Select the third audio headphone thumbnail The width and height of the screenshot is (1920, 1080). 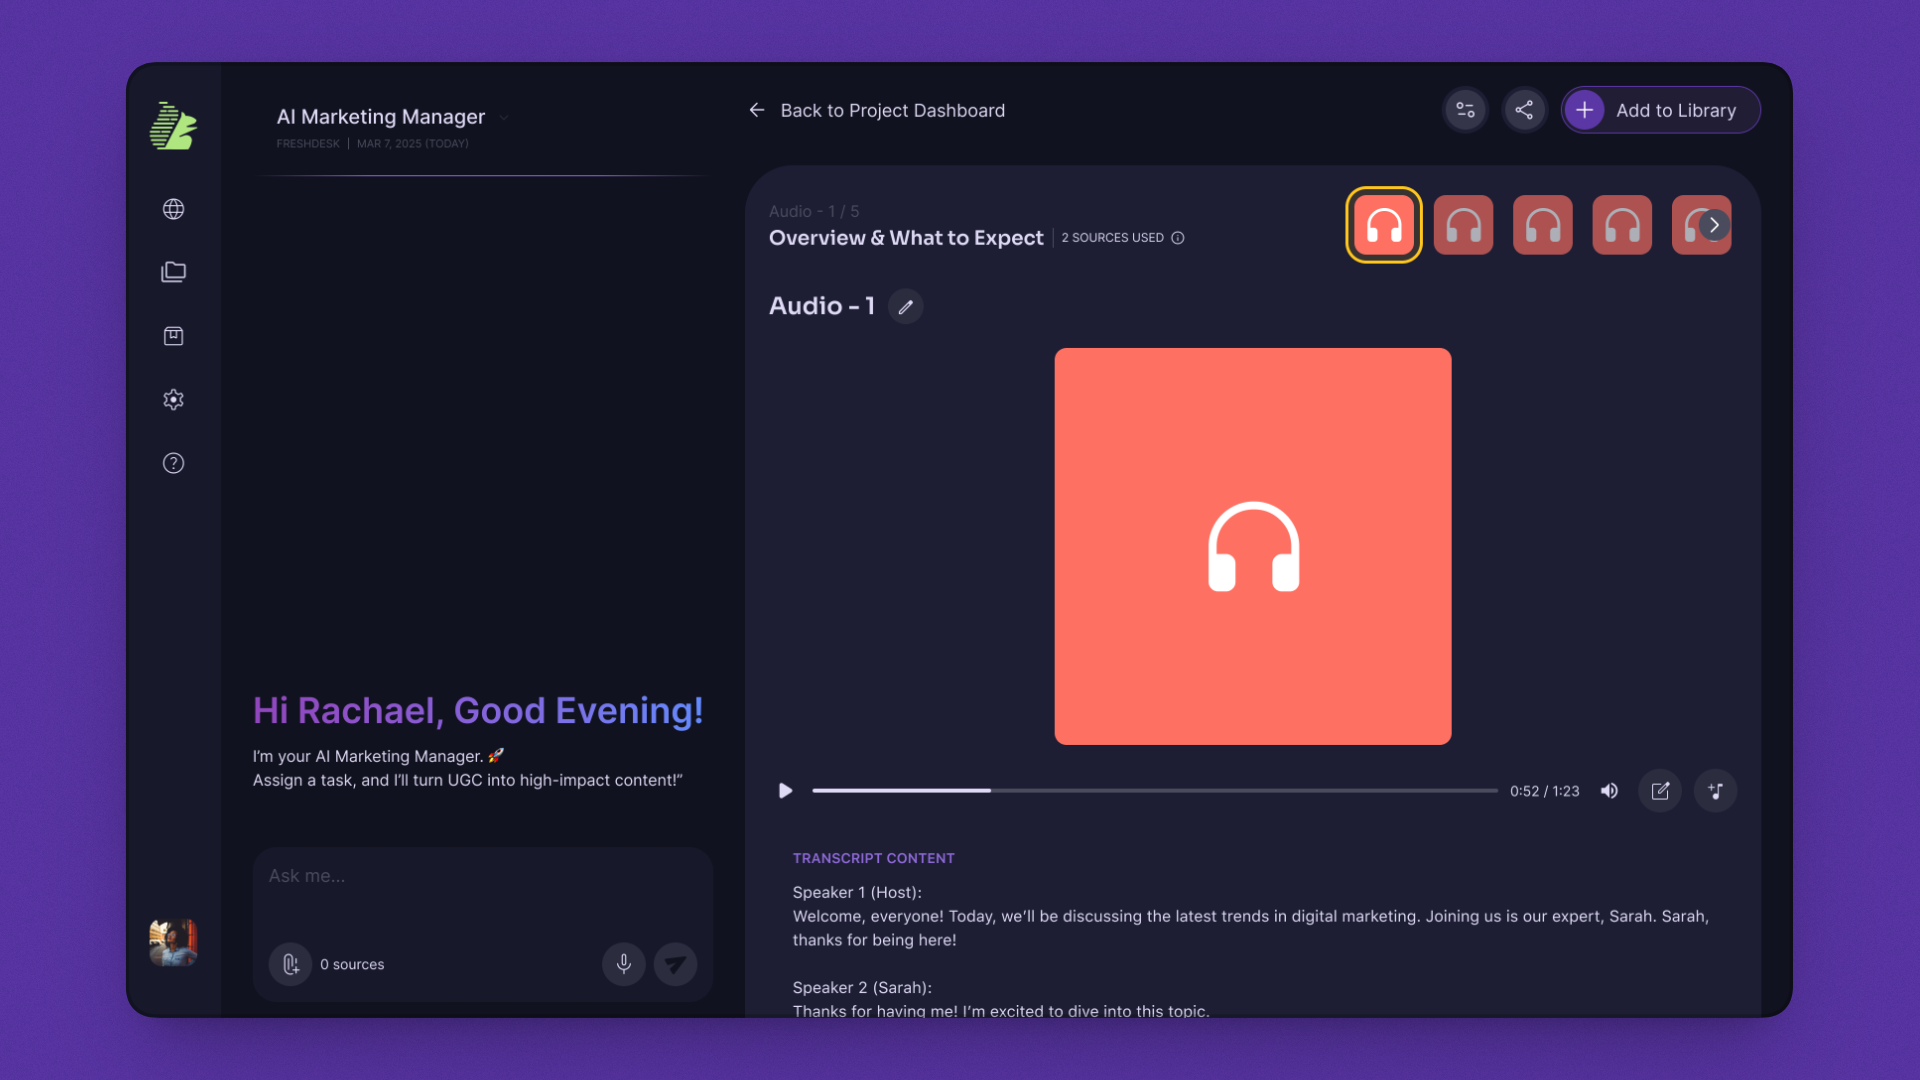tap(1542, 225)
